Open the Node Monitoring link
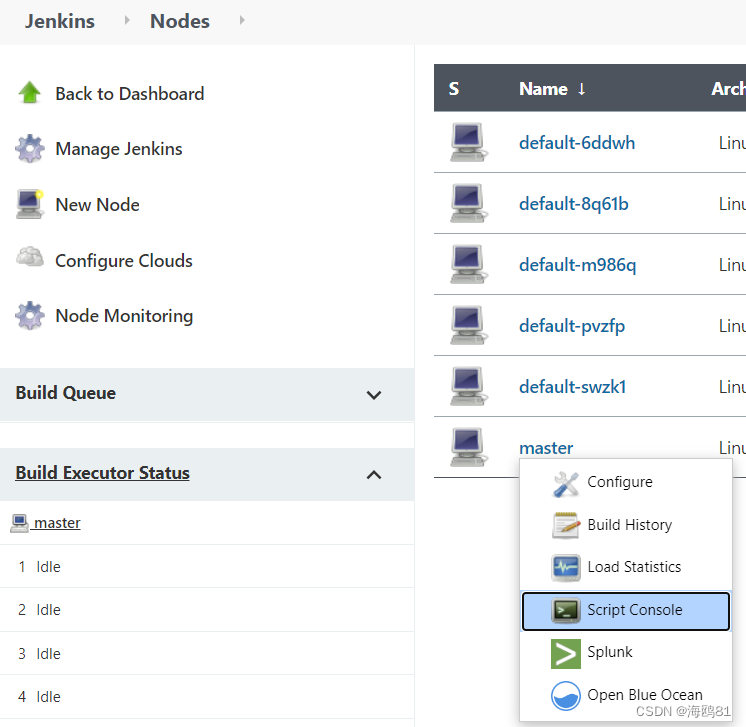Viewport: 746px width, 727px height. [124, 316]
